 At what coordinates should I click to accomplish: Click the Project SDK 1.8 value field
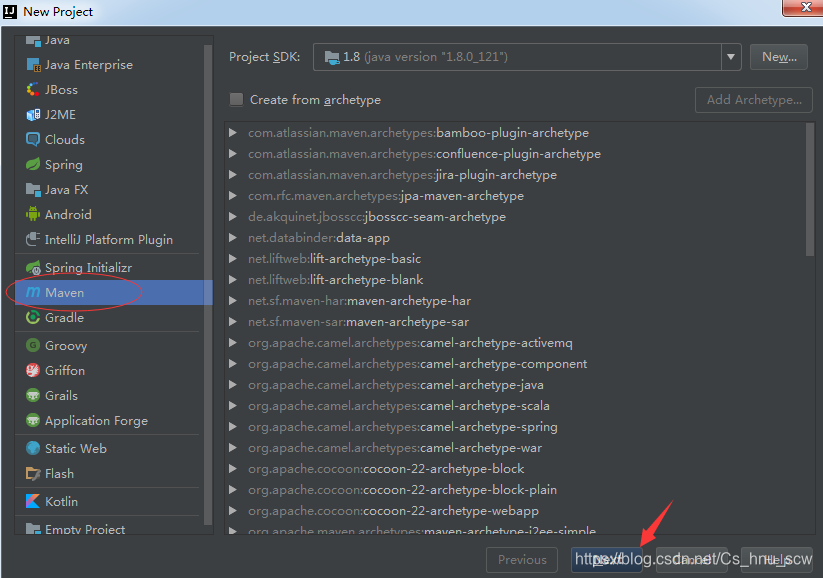click(x=517, y=57)
